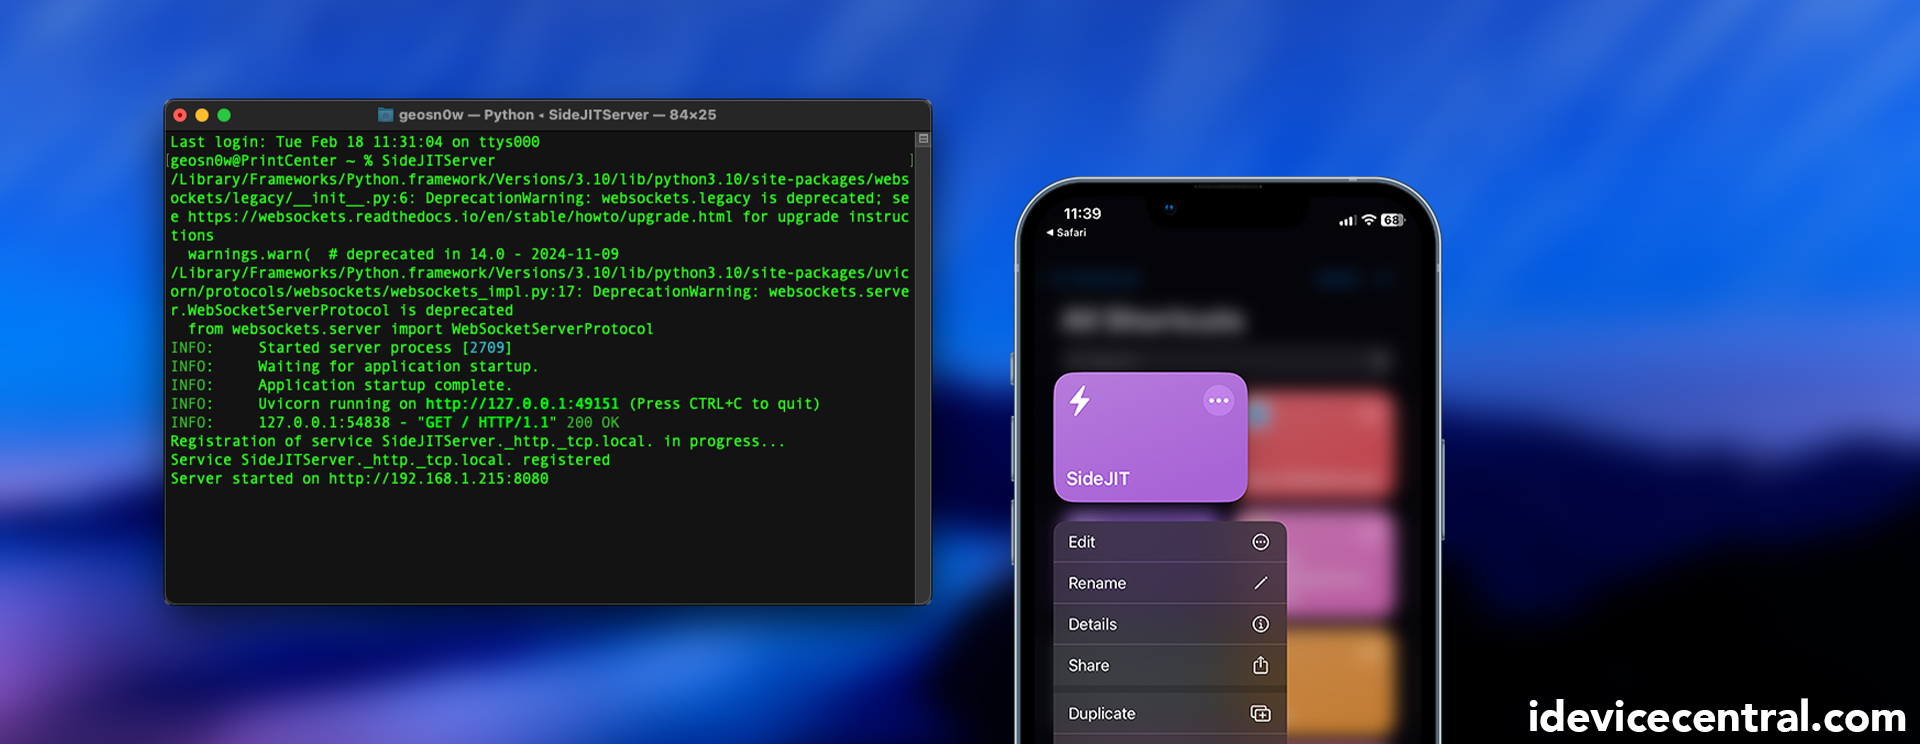Viewport: 1920px width, 744px height.
Task: Tap the blurred red shortcut card
Action: 1322,445
